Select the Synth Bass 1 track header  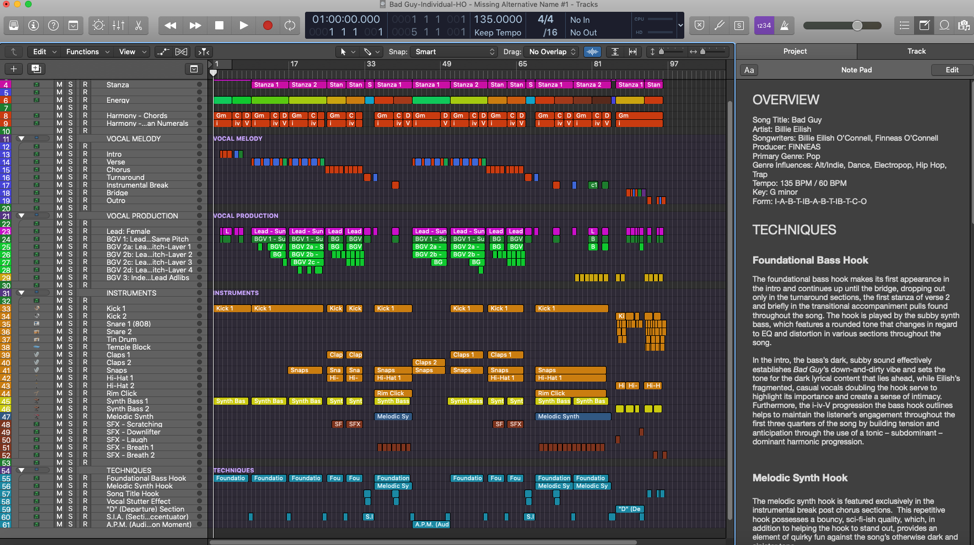[102, 401]
